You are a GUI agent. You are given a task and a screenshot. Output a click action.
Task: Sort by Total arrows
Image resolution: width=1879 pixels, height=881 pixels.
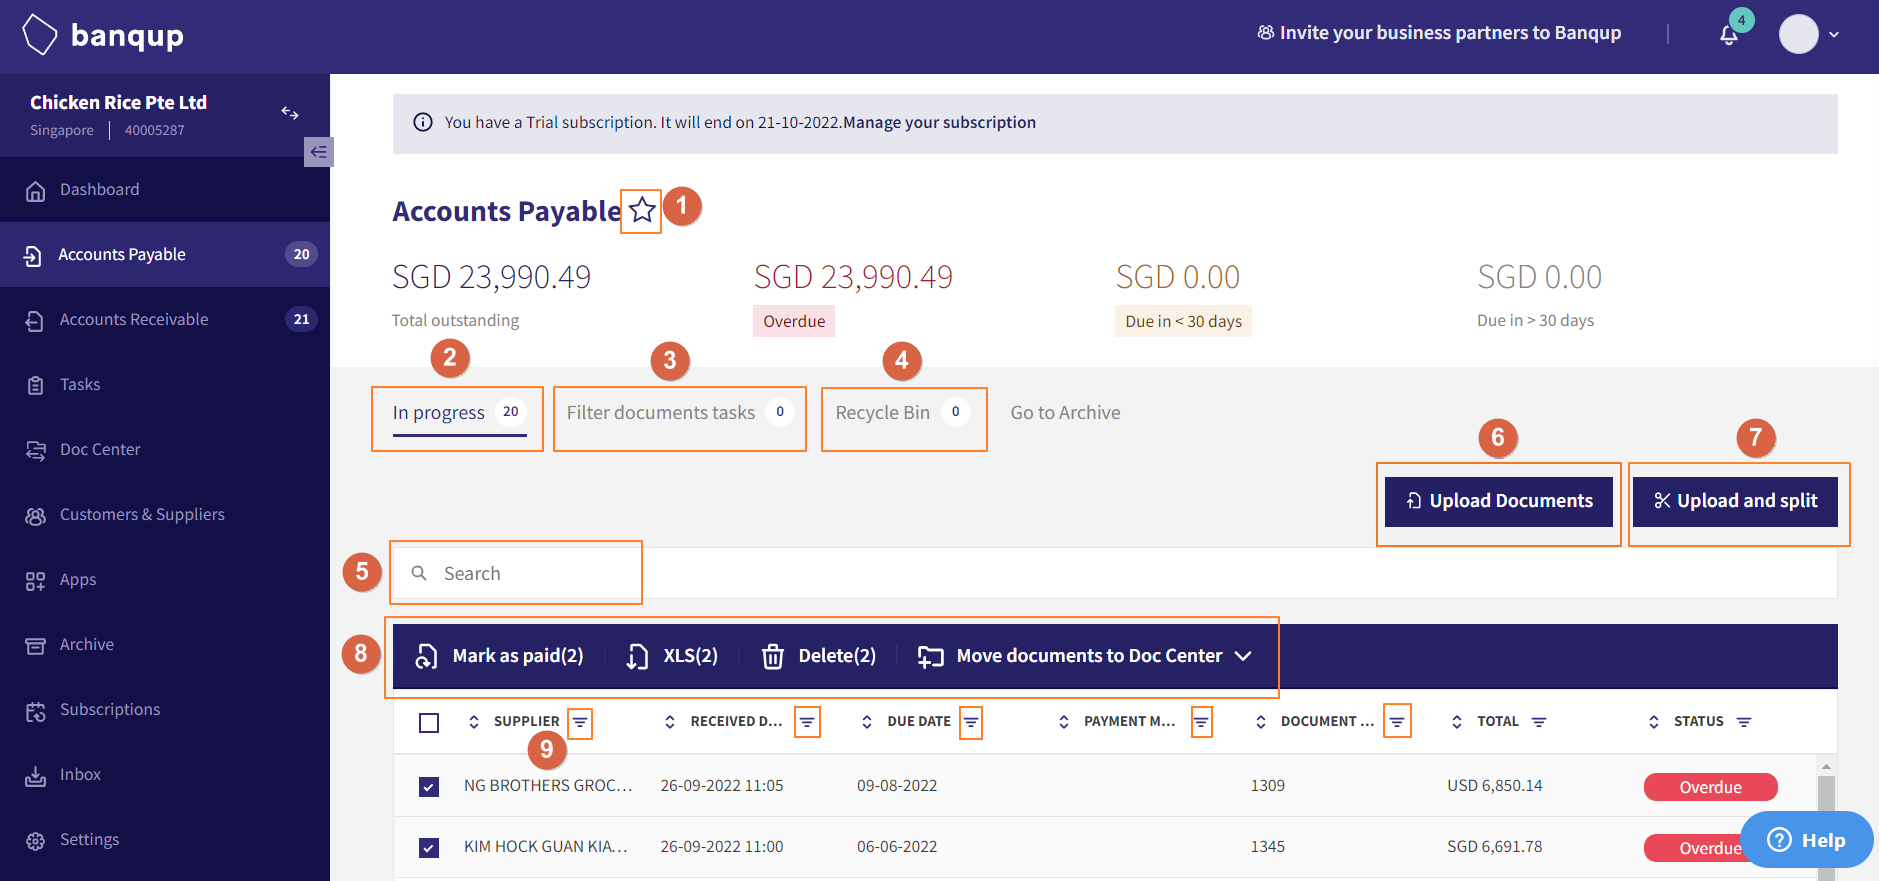(x=1457, y=722)
